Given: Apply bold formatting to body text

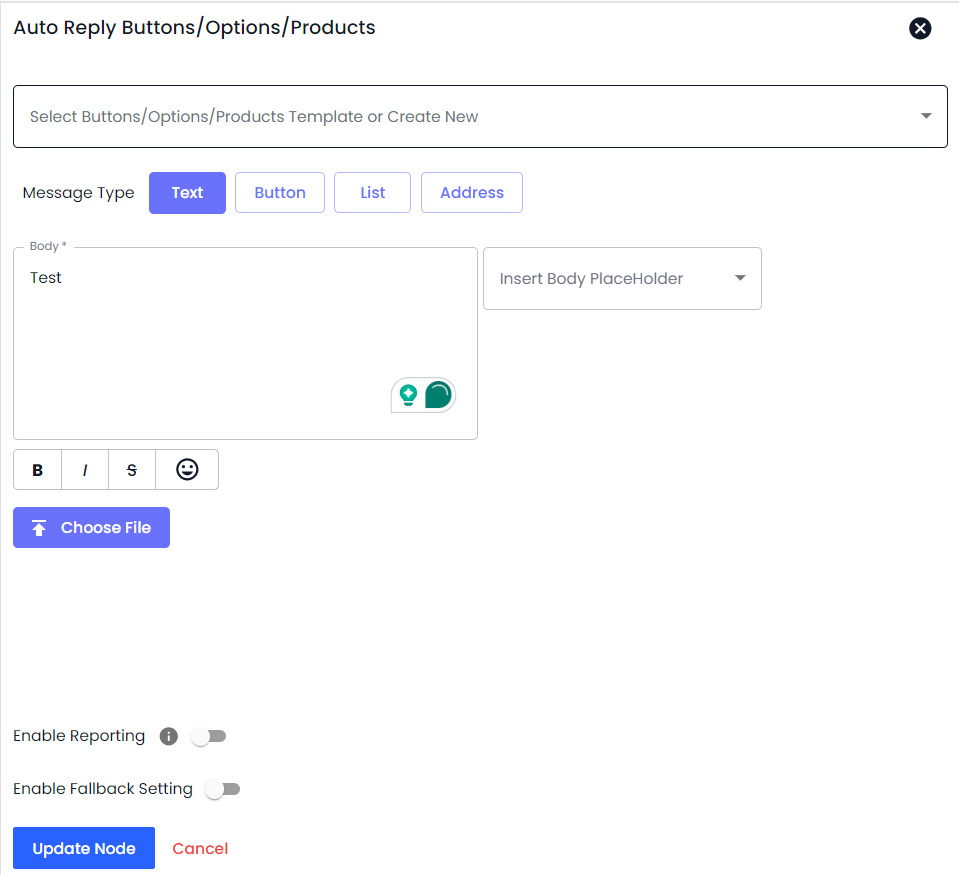Looking at the screenshot, I should pos(38,470).
